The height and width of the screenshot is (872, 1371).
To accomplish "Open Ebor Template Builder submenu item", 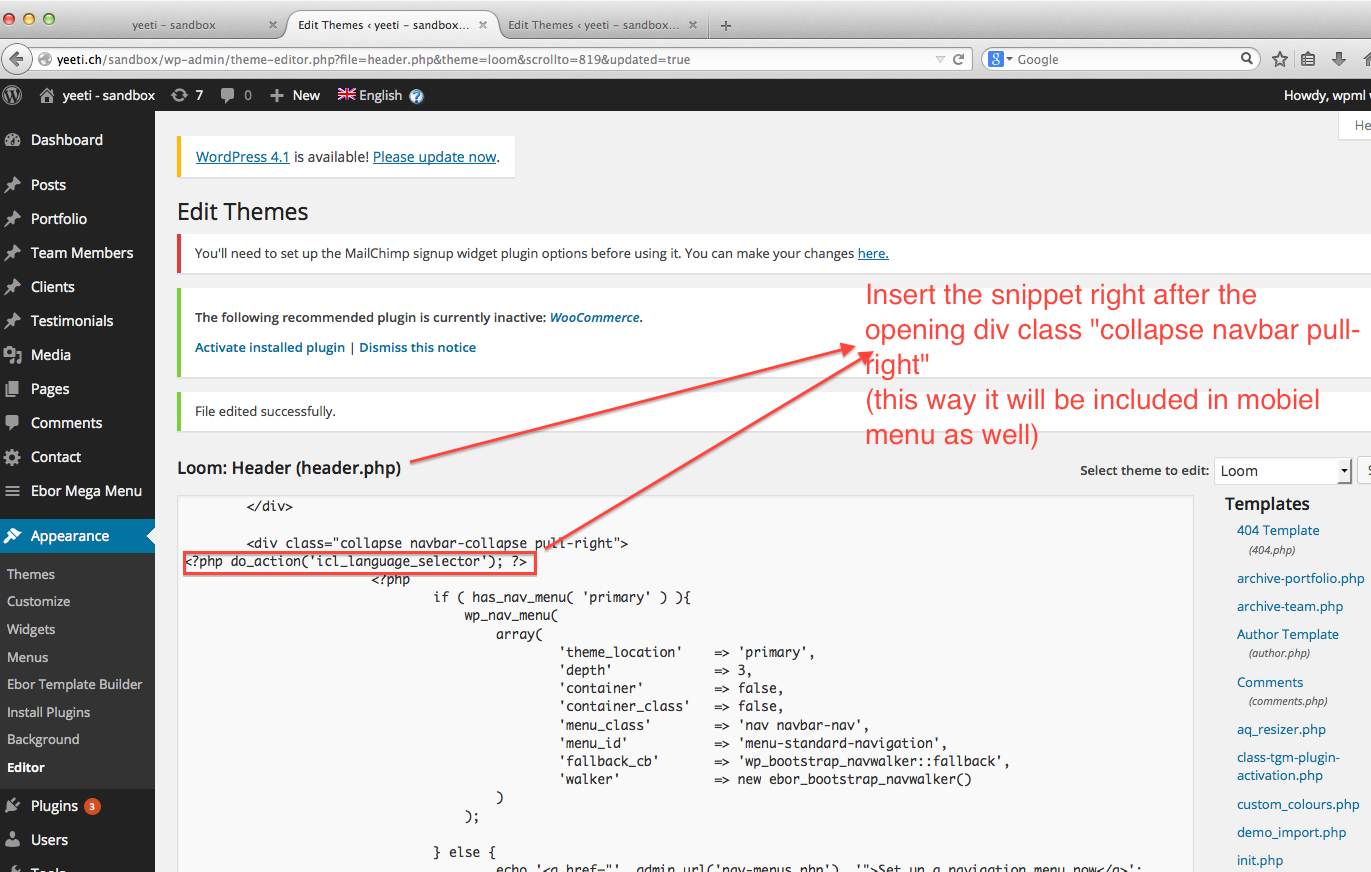I will (x=75, y=685).
